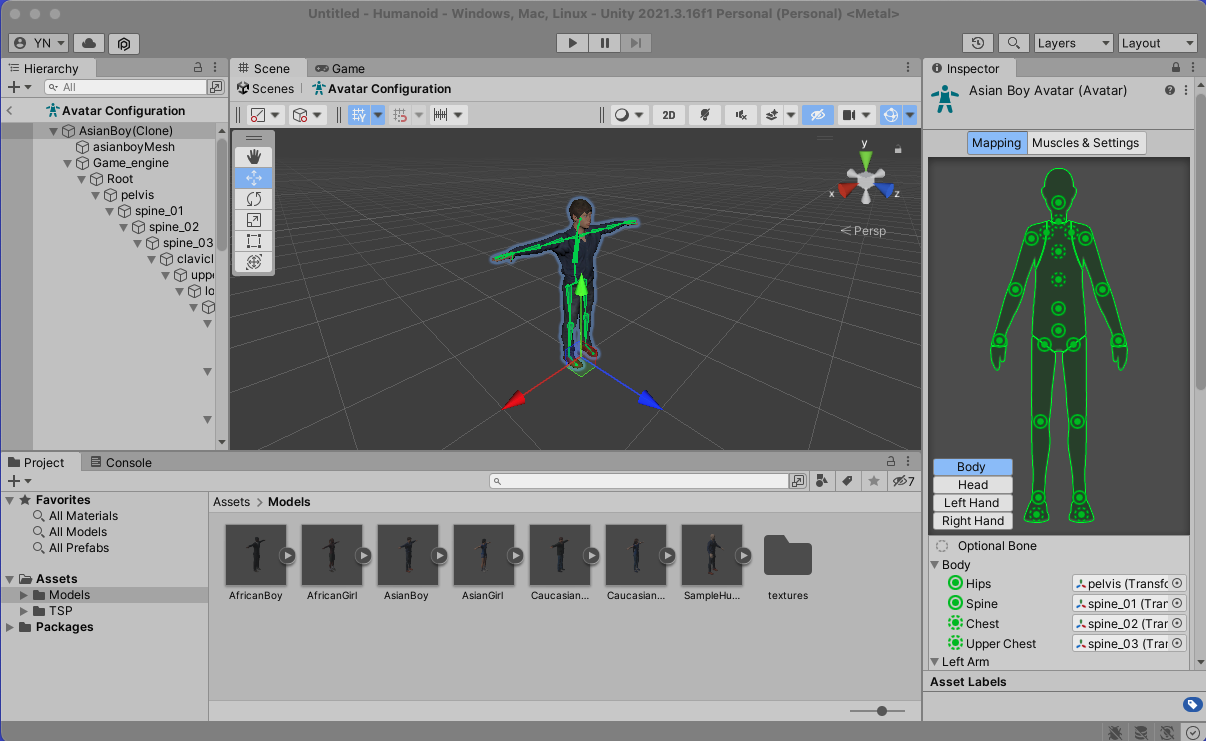The height and width of the screenshot is (741, 1206).
Task: Click the Muscles & Settings button
Action: 1085,143
